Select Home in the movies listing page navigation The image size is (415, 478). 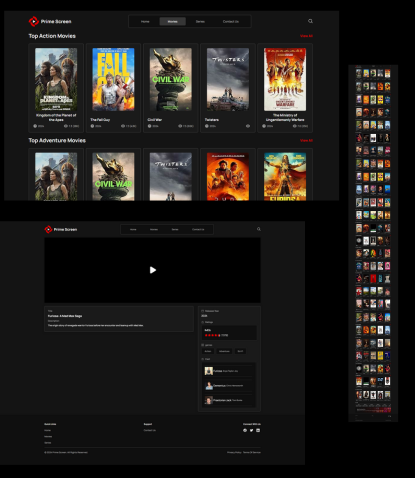coord(145,22)
